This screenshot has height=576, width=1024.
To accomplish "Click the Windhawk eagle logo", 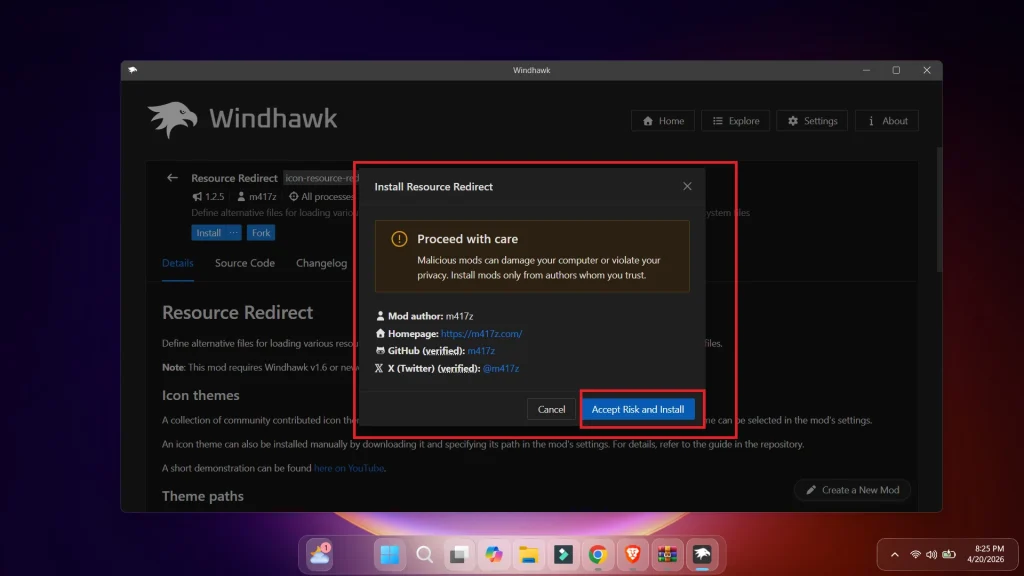I will 172,119.
